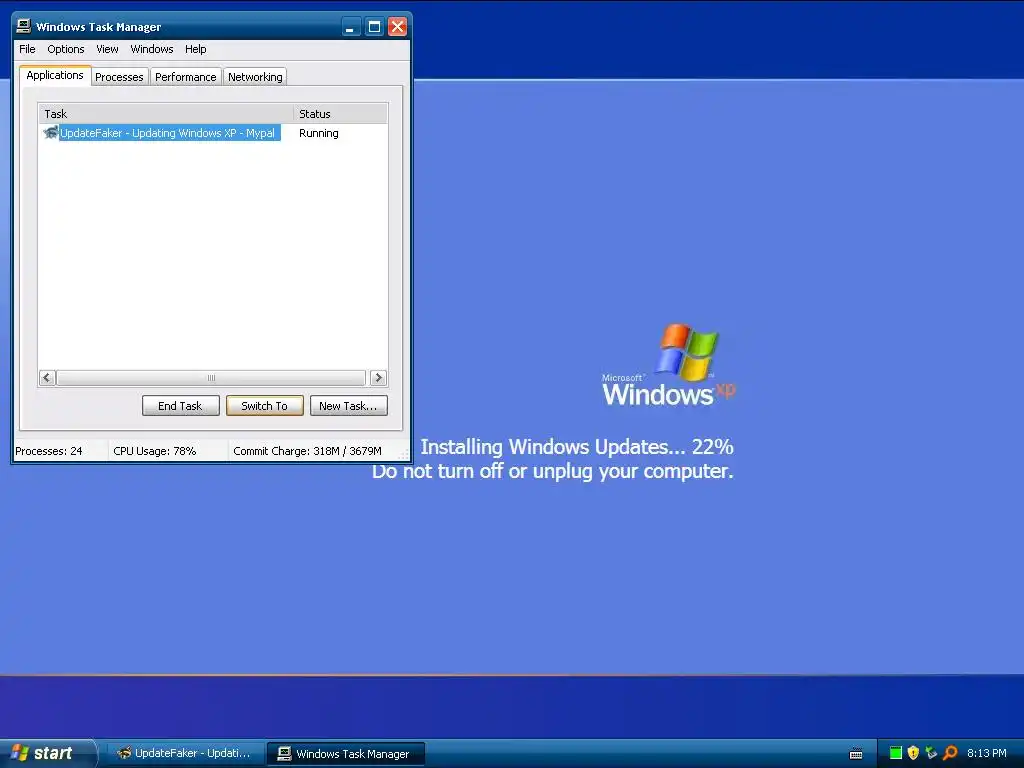The image size is (1024, 768).
Task: Click the Running status cell
Action: coord(319,133)
